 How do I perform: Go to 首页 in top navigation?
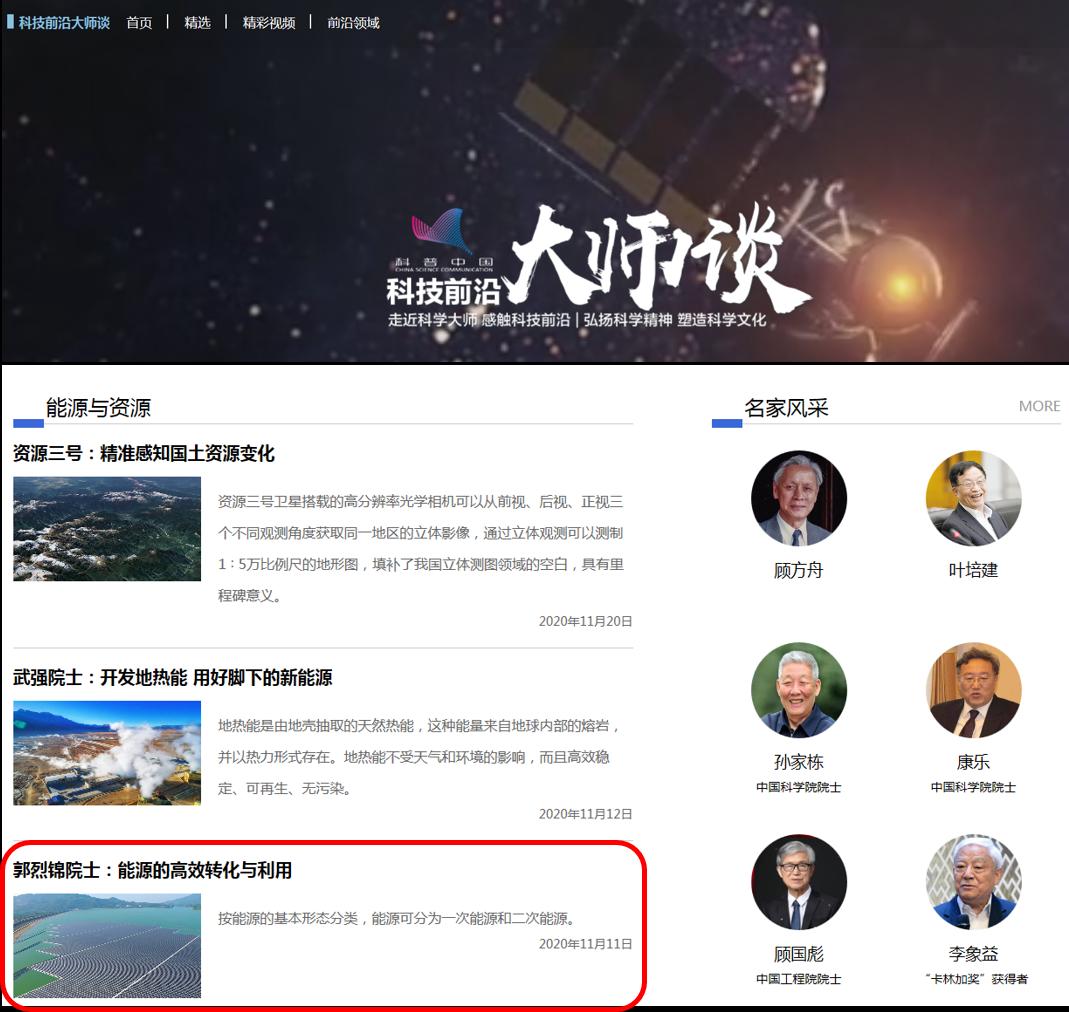(x=139, y=22)
